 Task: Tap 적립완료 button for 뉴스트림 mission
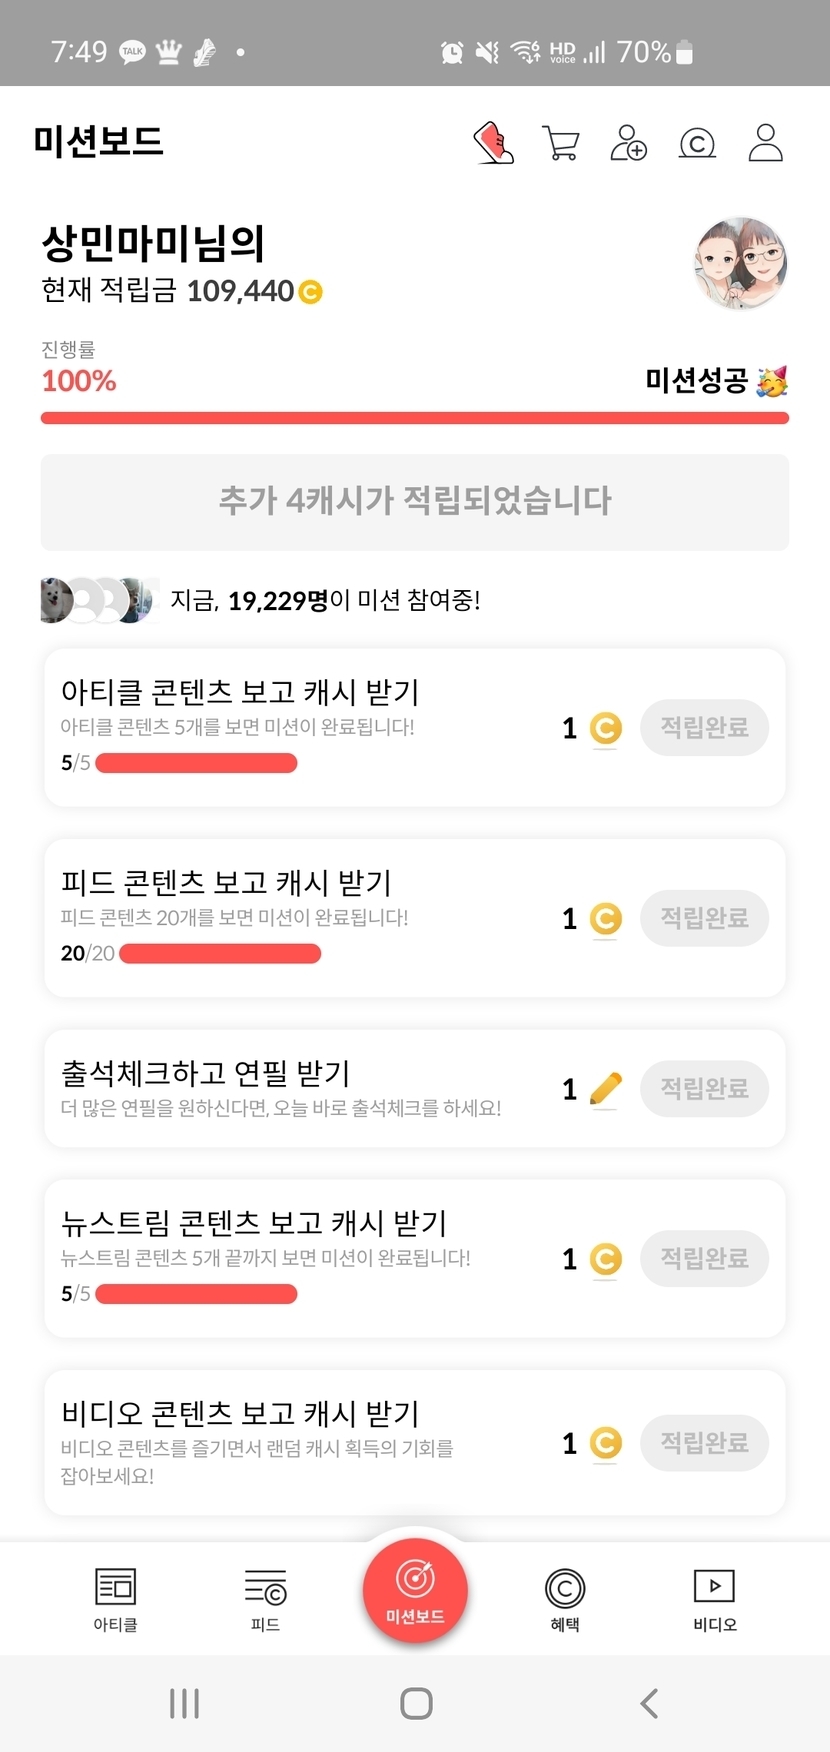point(704,1258)
